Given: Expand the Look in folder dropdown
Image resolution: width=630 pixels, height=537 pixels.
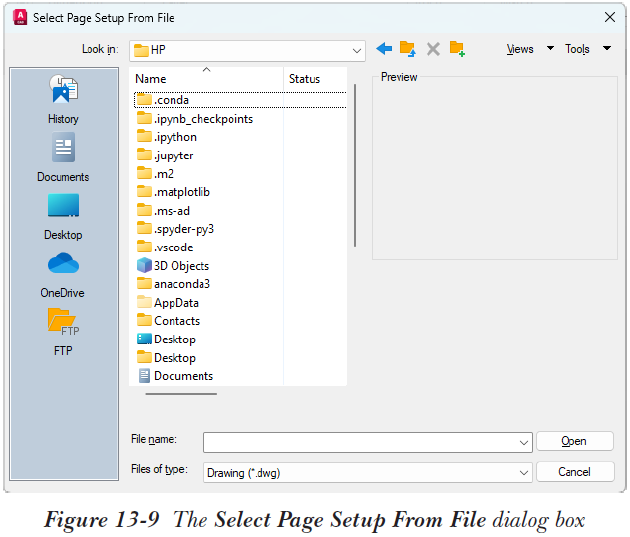Looking at the screenshot, I should pyautogui.click(x=356, y=51).
